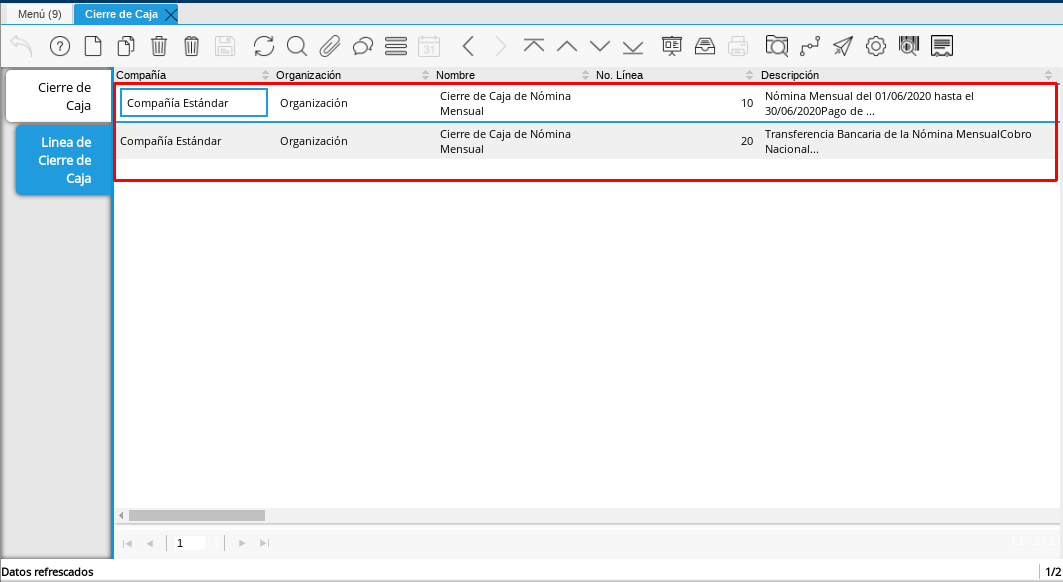This screenshot has width=1063, height=582.
Task: Toggle grid view with three-lines icon
Action: [396, 46]
